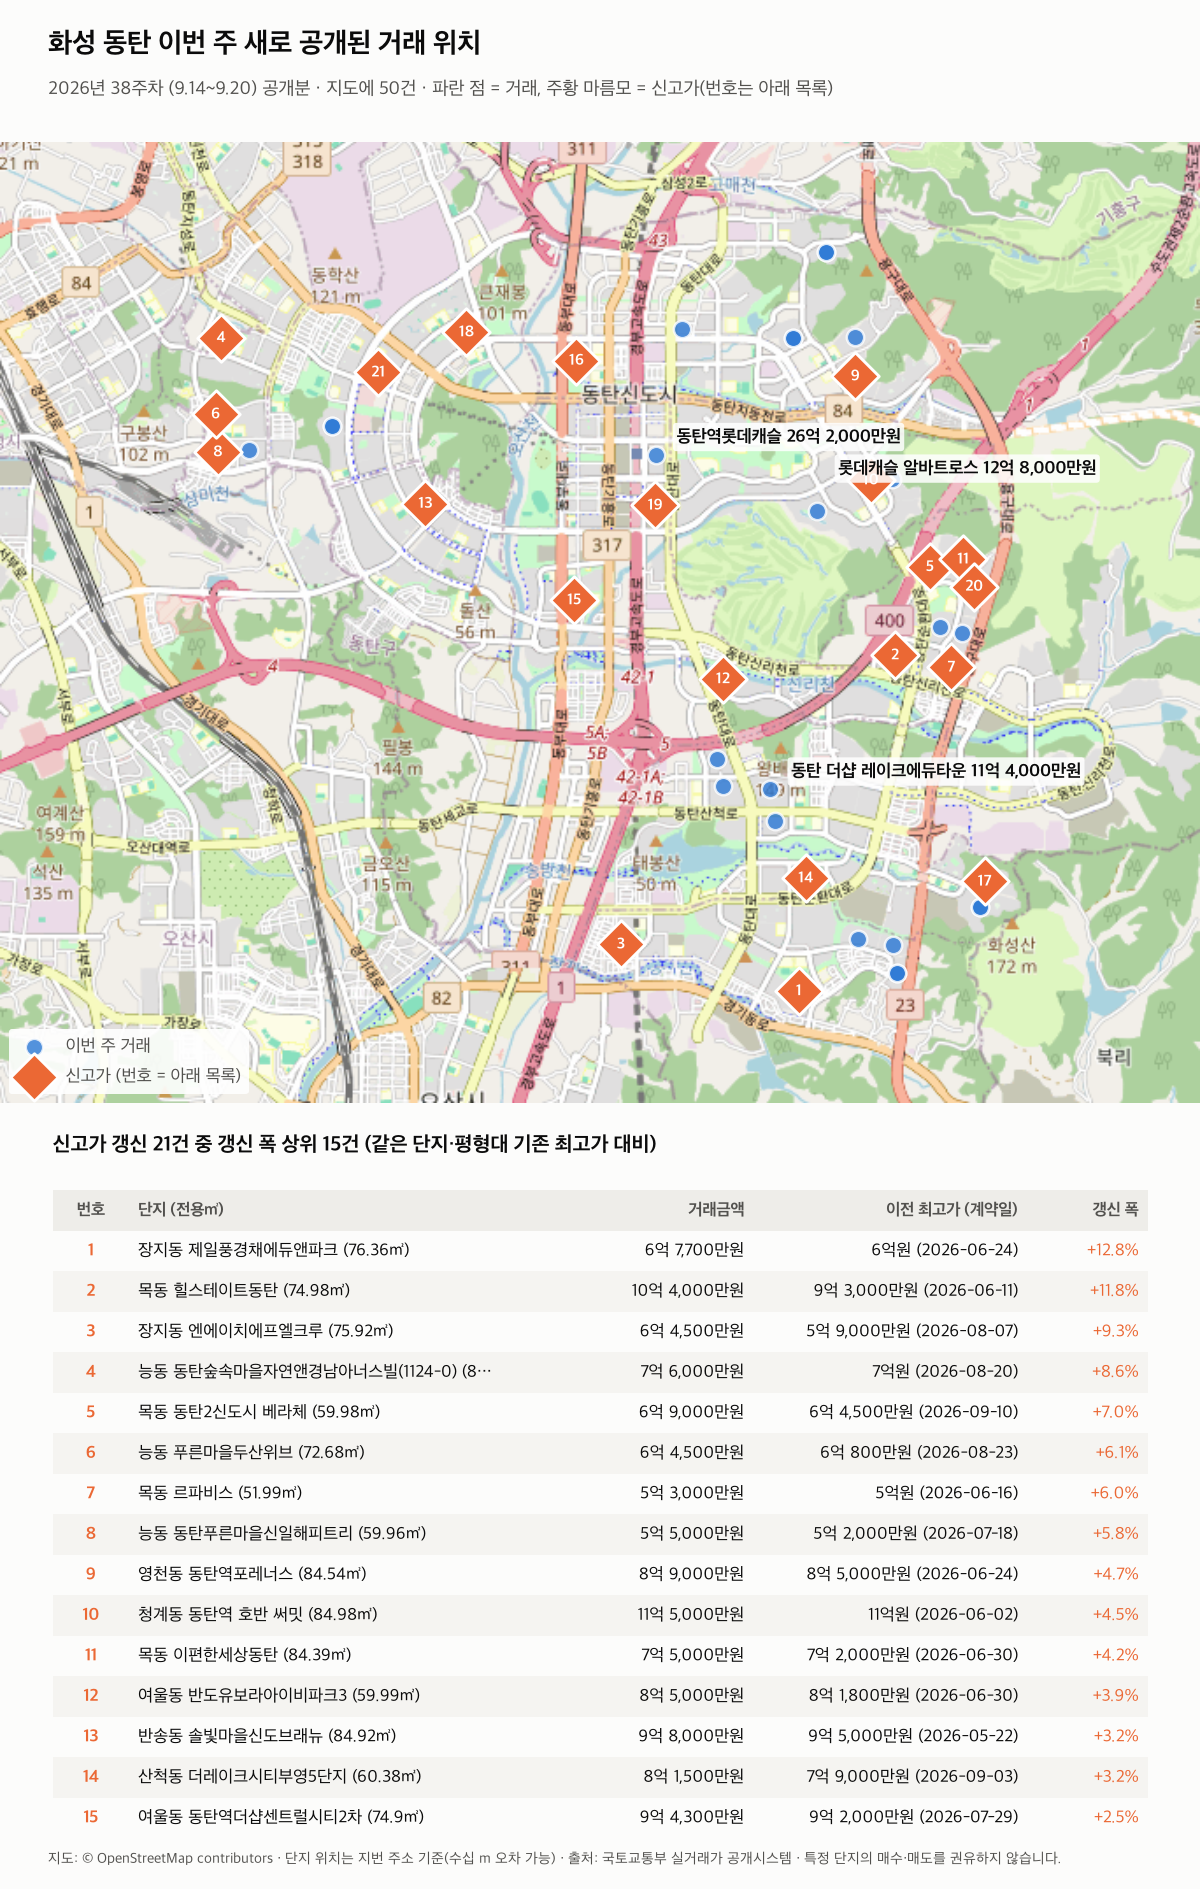Select row 능동 동탄푸른마을신일해피트리 (59.96㎡)
Image resolution: width=1200 pixels, height=1889 pixels.
point(600,1533)
